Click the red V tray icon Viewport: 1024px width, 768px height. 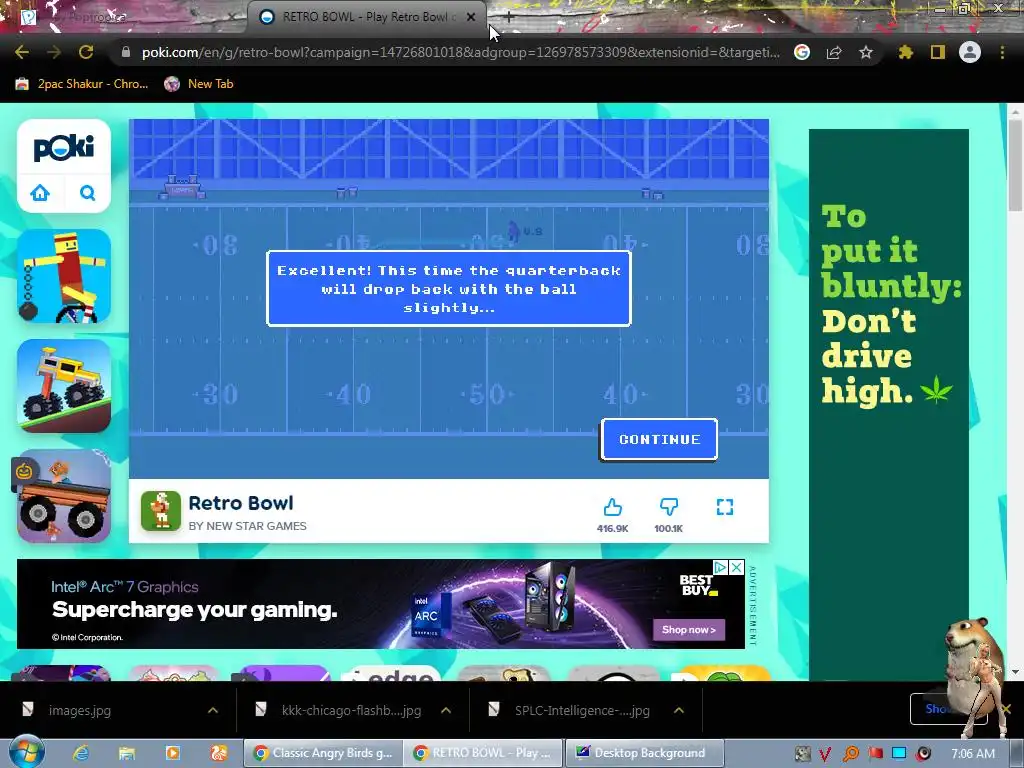click(x=825, y=754)
